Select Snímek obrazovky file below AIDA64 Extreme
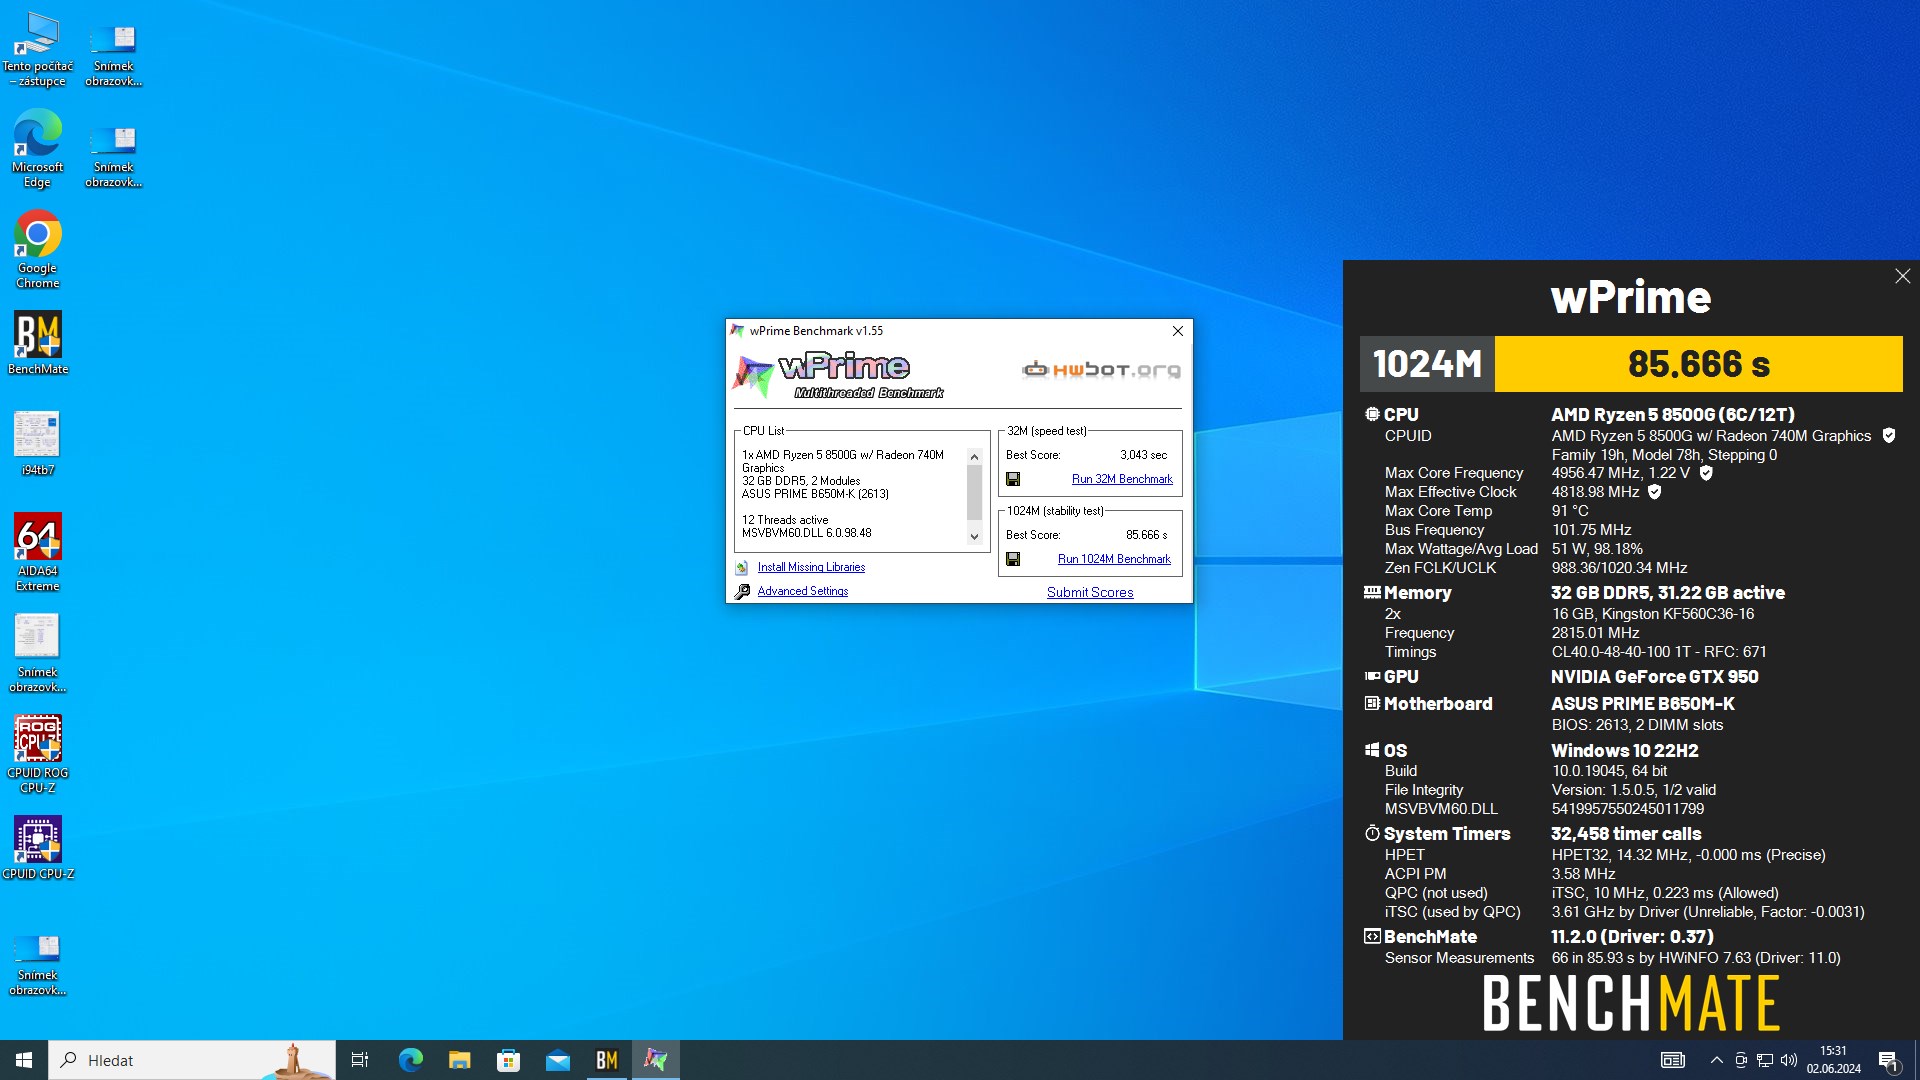 [38, 653]
